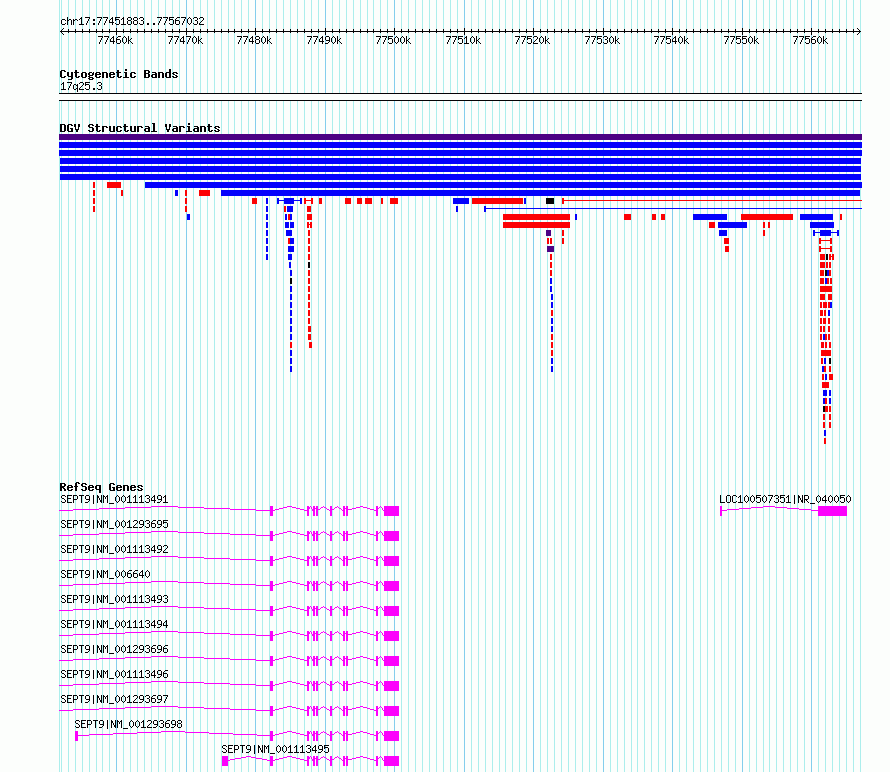The height and width of the screenshot is (772, 890).
Task: Open SEPT9|NM_001113494 transcript label
Action: coord(114,624)
